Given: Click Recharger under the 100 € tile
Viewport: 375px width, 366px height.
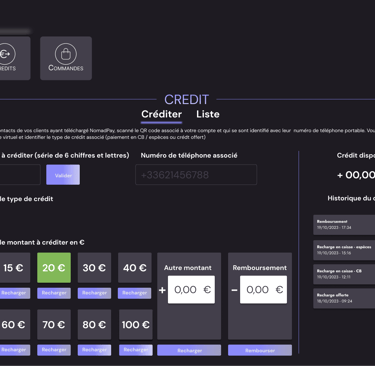Looking at the screenshot, I should coord(136,350).
